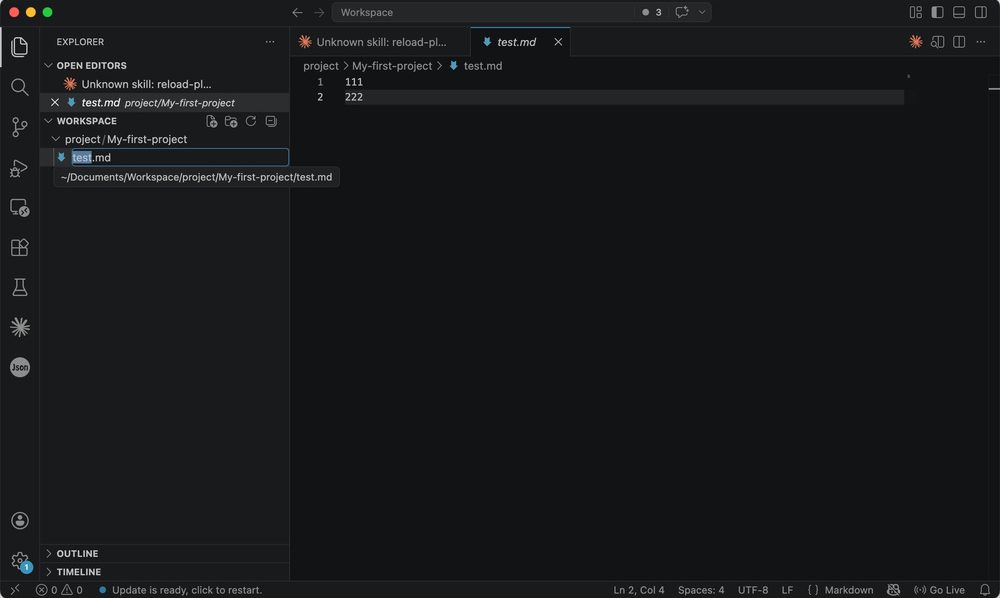Screen dimensions: 1000x598
Task: Click Go Live in the status bar
Action: [x=939, y=590]
